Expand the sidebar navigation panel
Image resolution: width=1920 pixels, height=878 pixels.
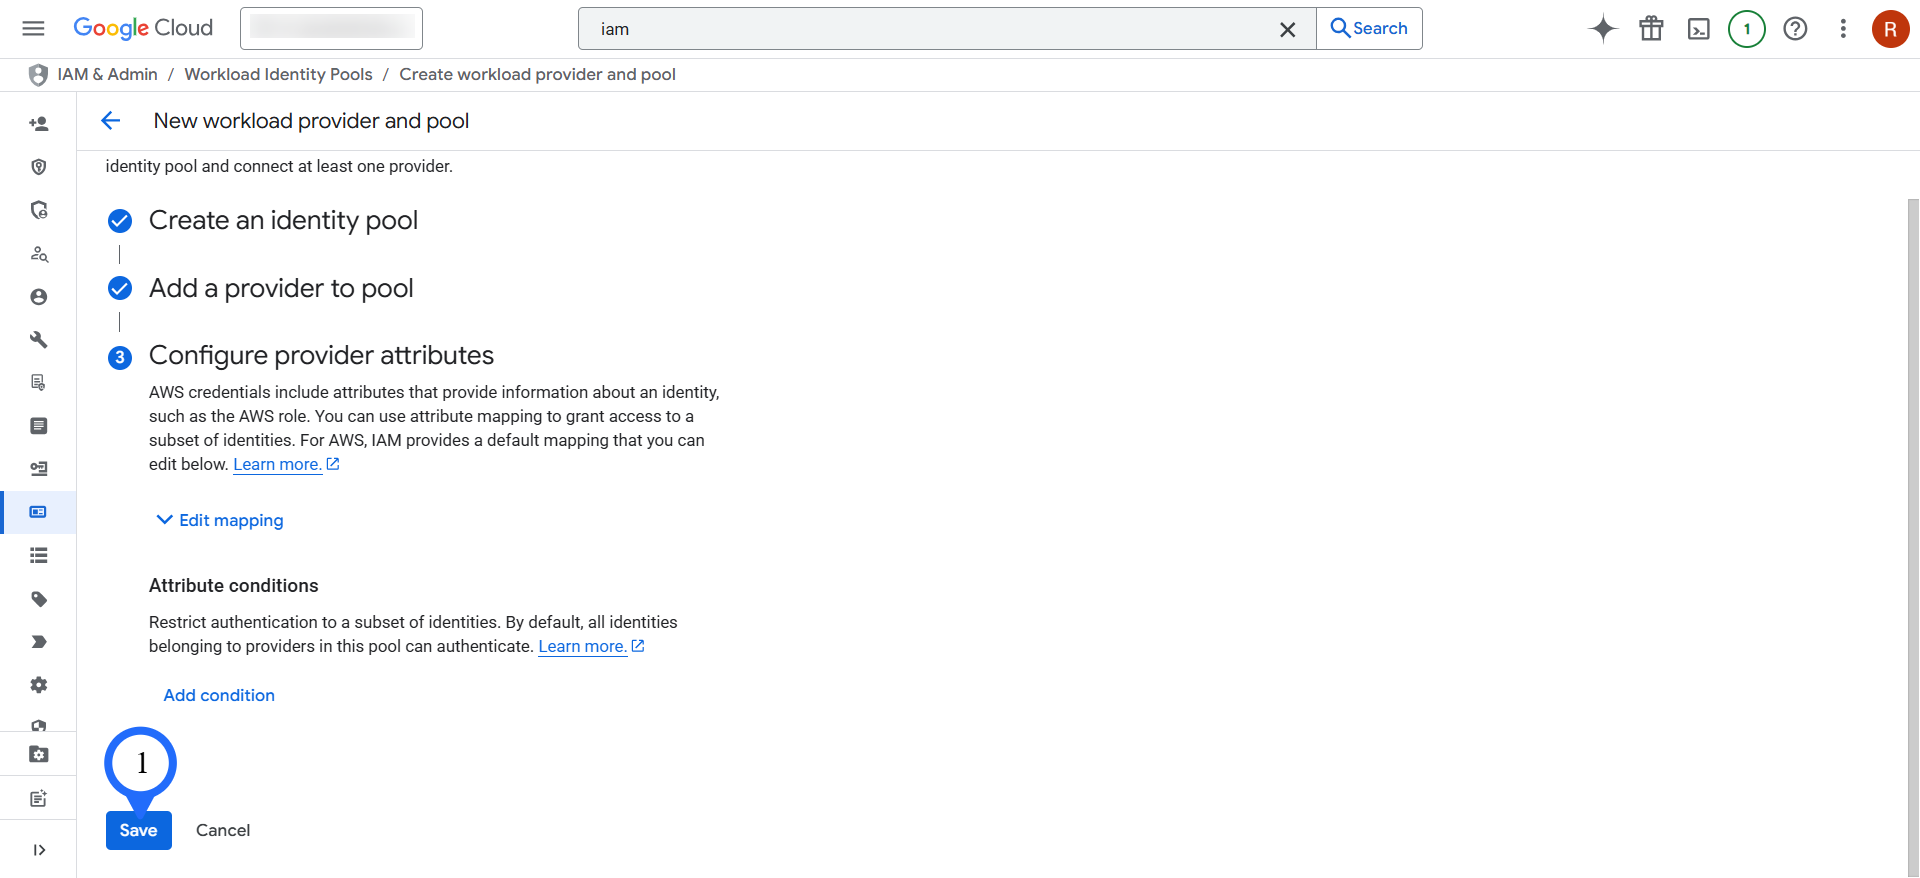[39, 850]
